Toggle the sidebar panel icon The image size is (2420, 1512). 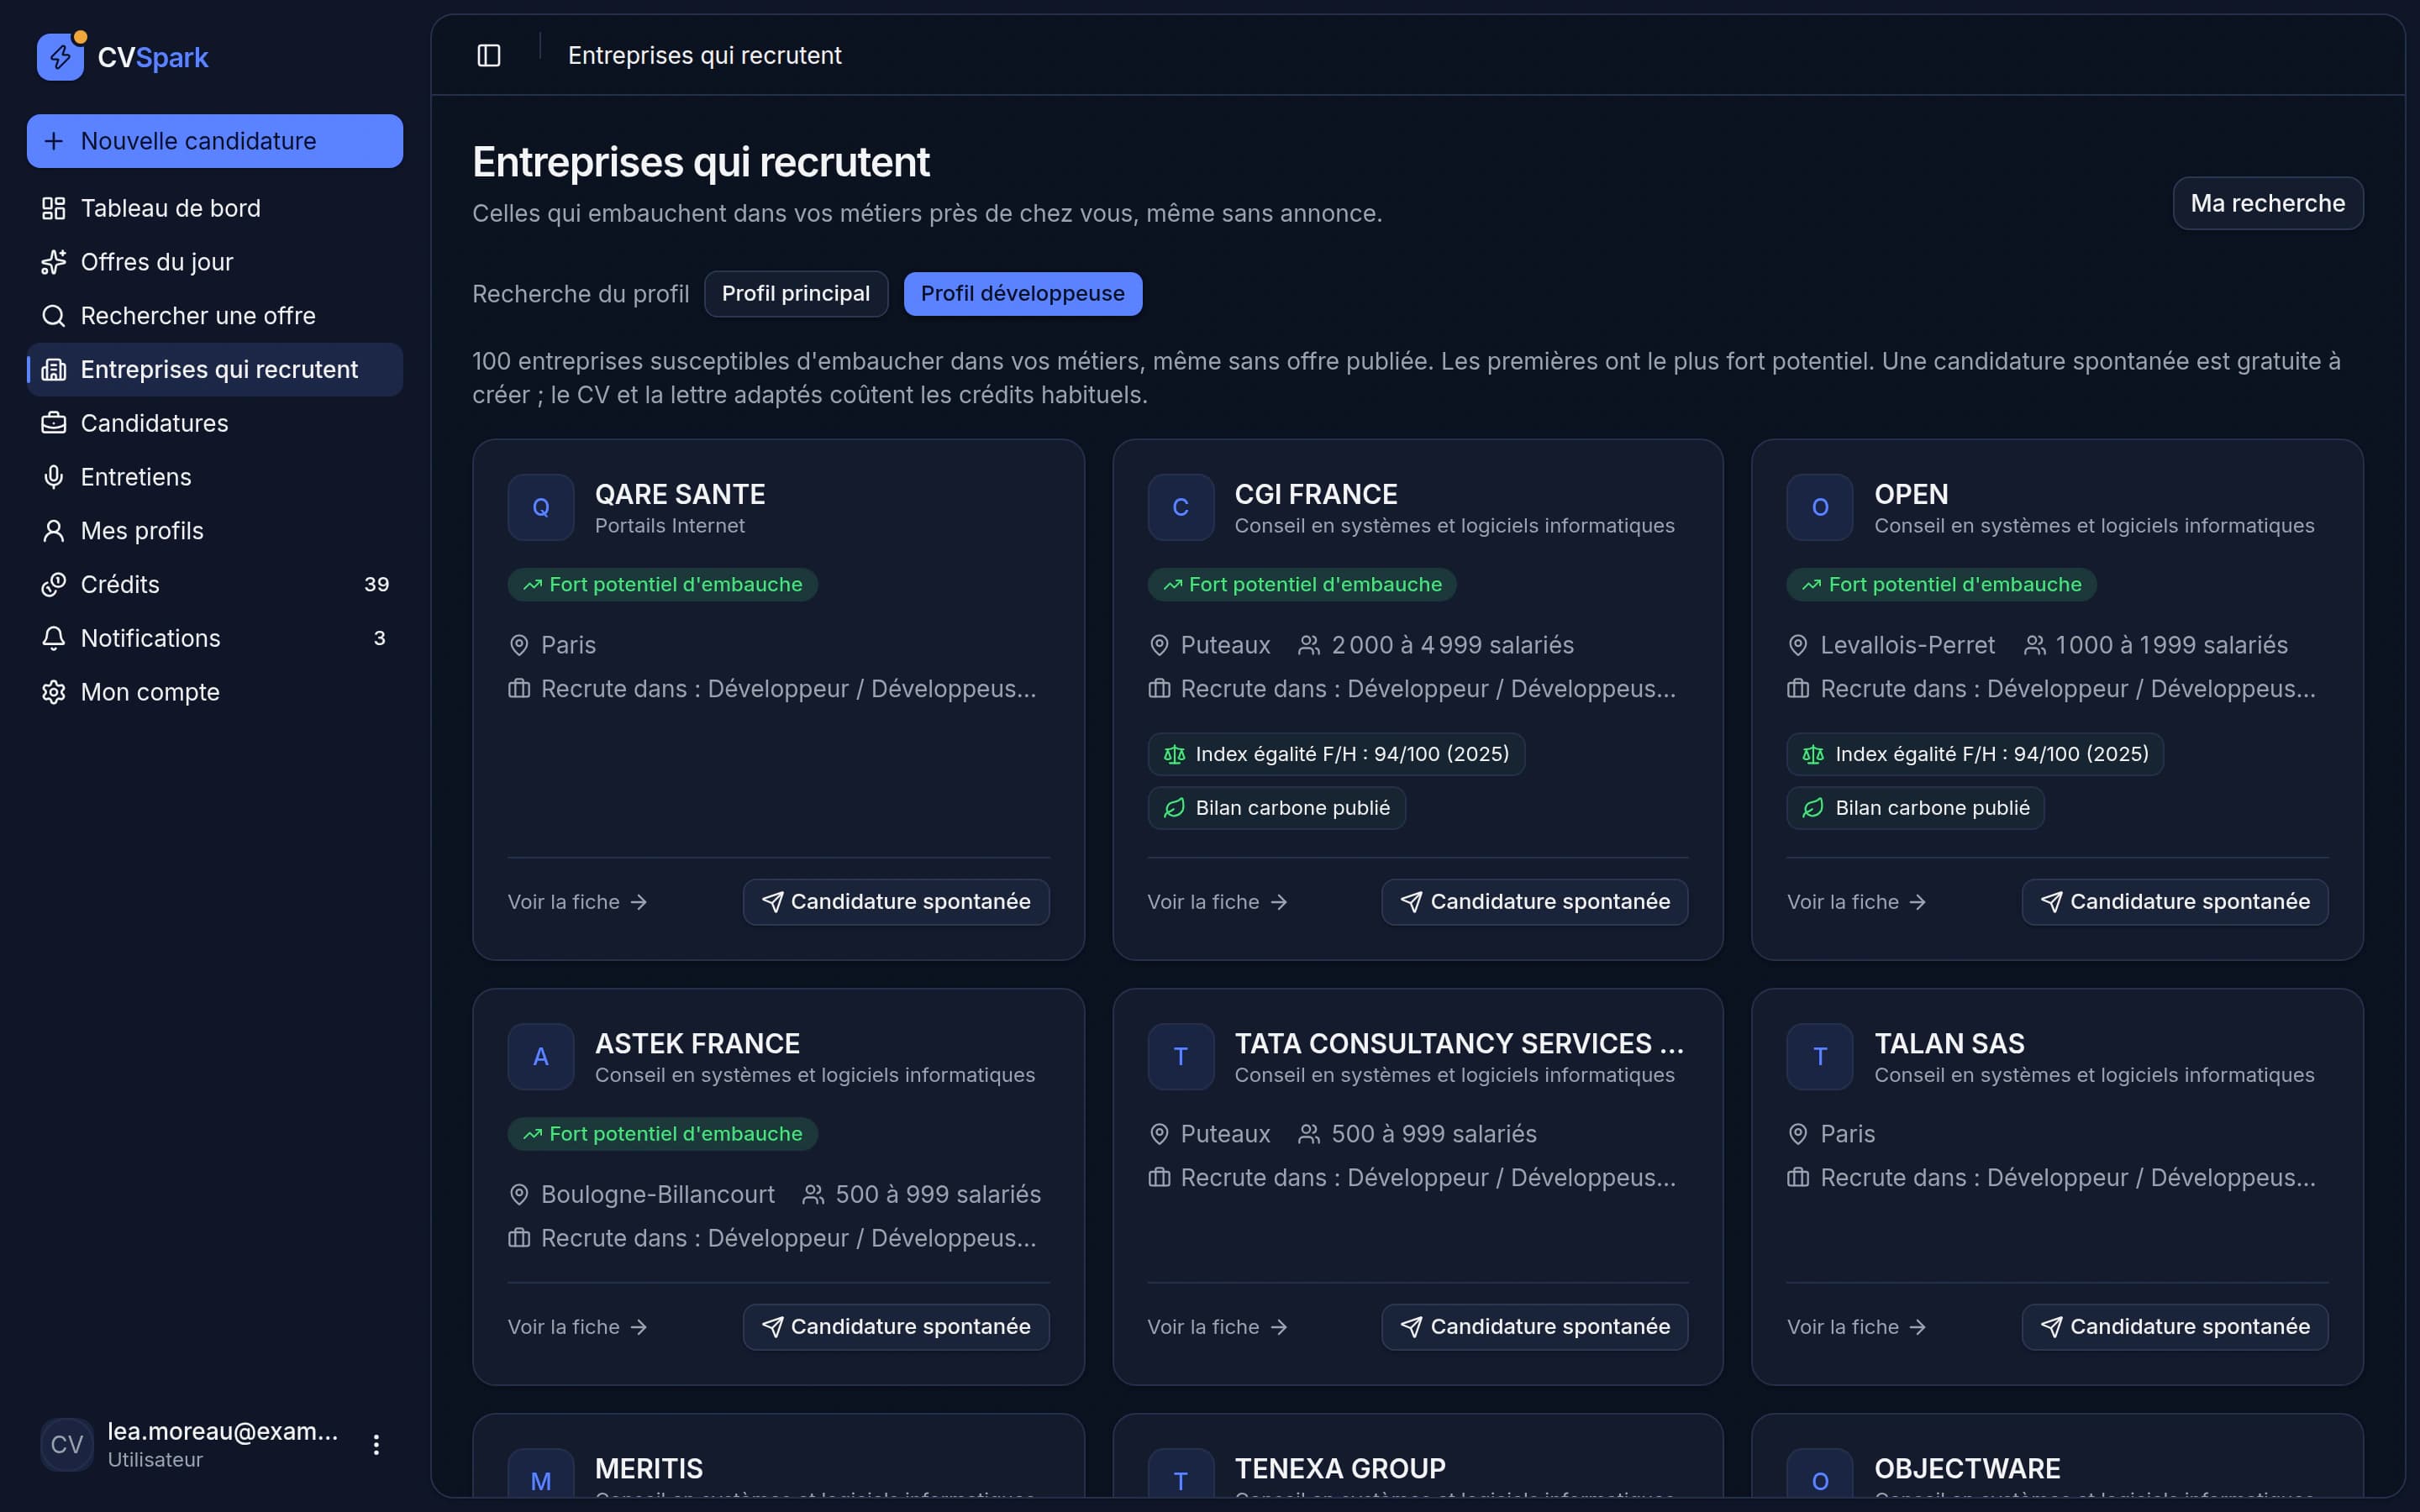(489, 55)
